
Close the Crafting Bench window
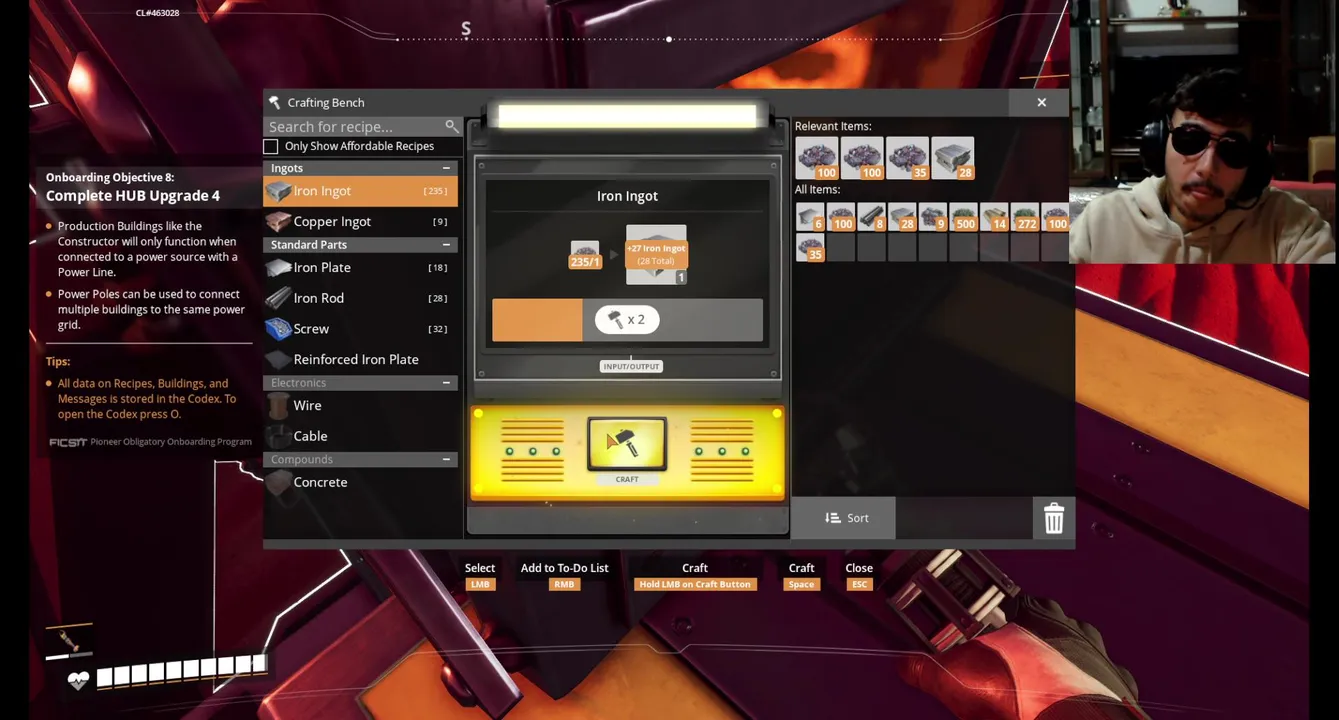pos(1041,103)
